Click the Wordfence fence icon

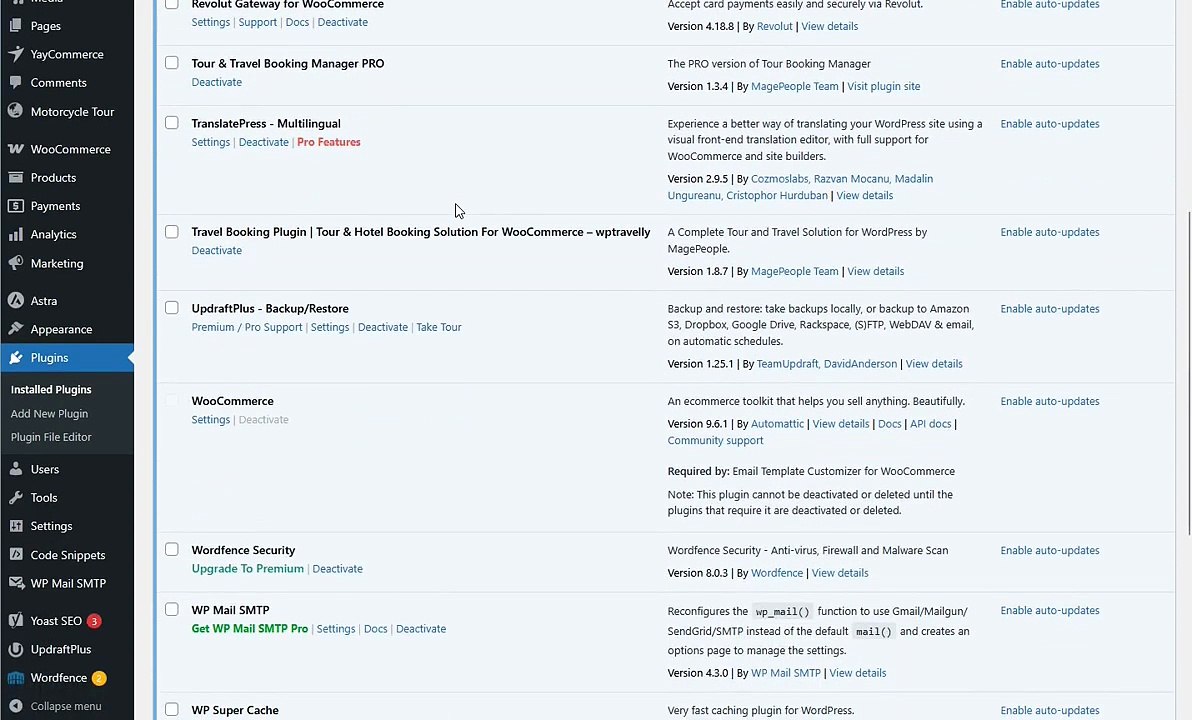pyautogui.click(x=15, y=677)
